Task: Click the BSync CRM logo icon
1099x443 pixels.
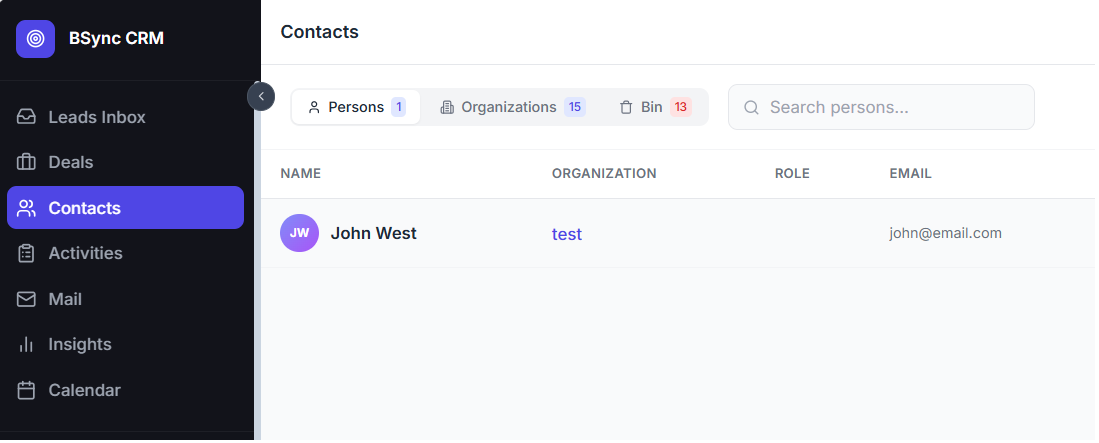Action: point(36,39)
